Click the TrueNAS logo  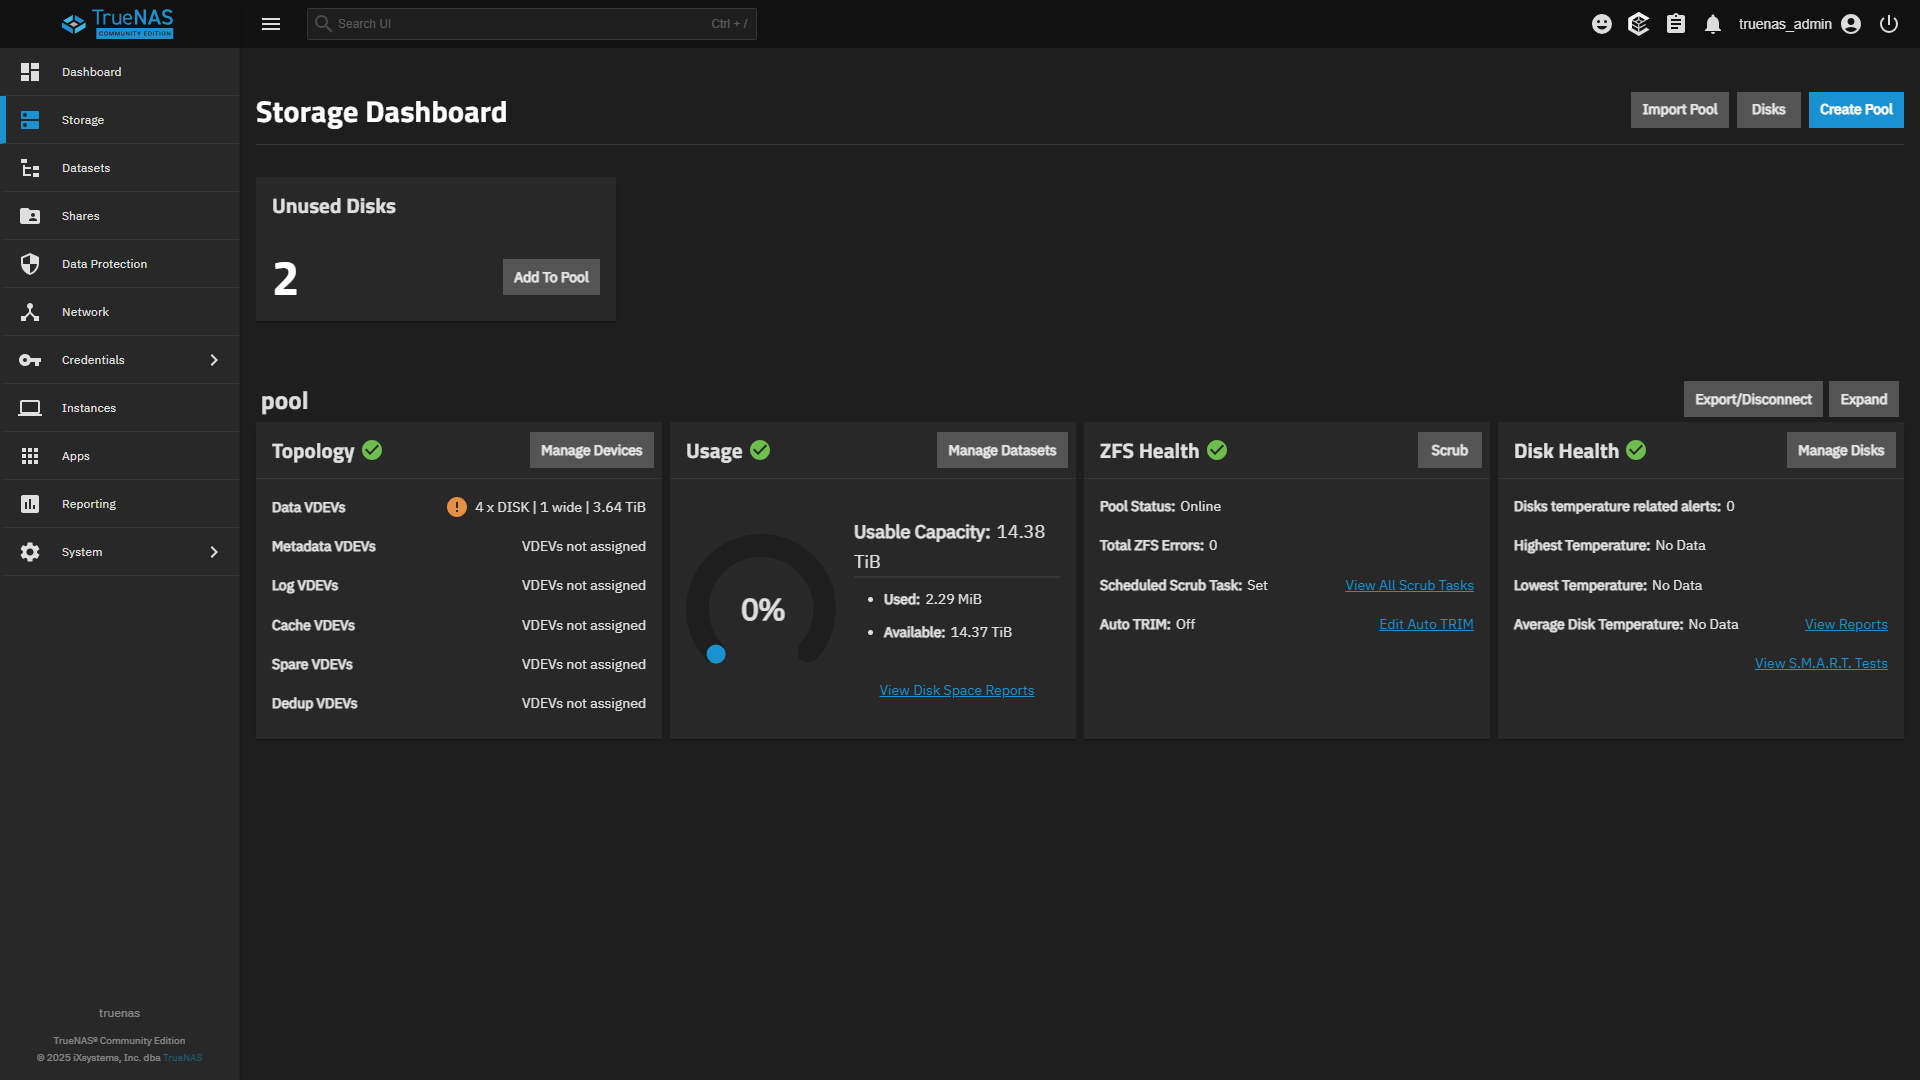pos(118,24)
